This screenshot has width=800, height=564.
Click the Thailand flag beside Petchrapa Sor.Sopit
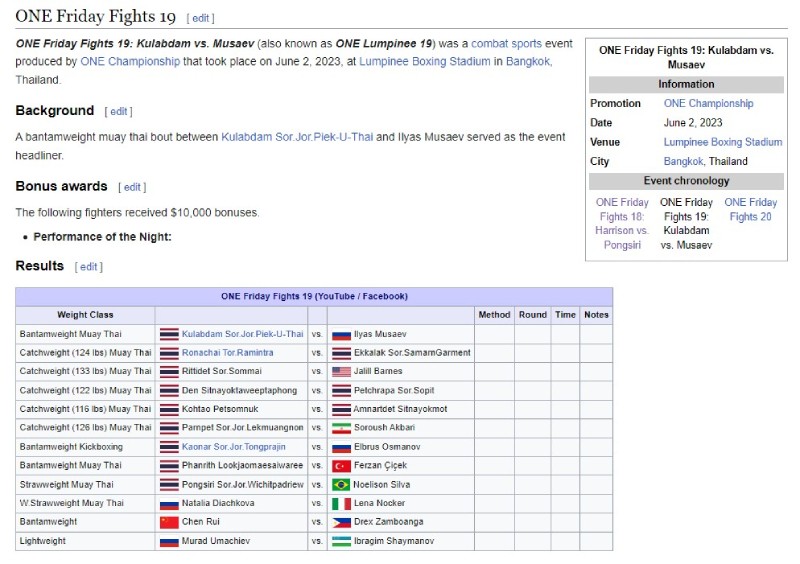(x=341, y=390)
